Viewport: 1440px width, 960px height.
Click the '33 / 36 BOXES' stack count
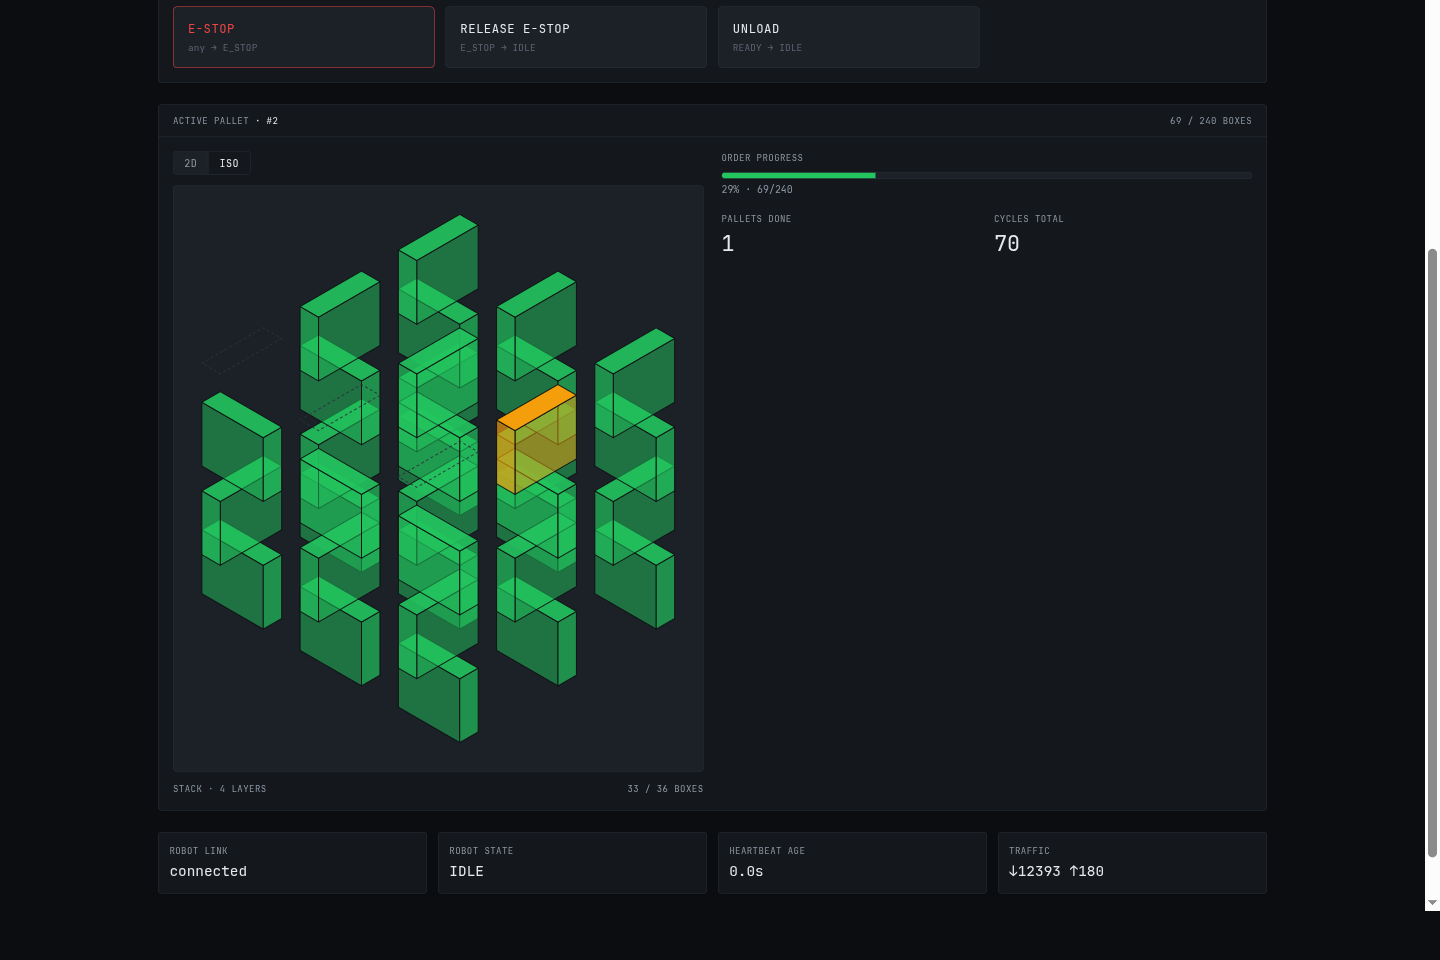[x=665, y=789]
